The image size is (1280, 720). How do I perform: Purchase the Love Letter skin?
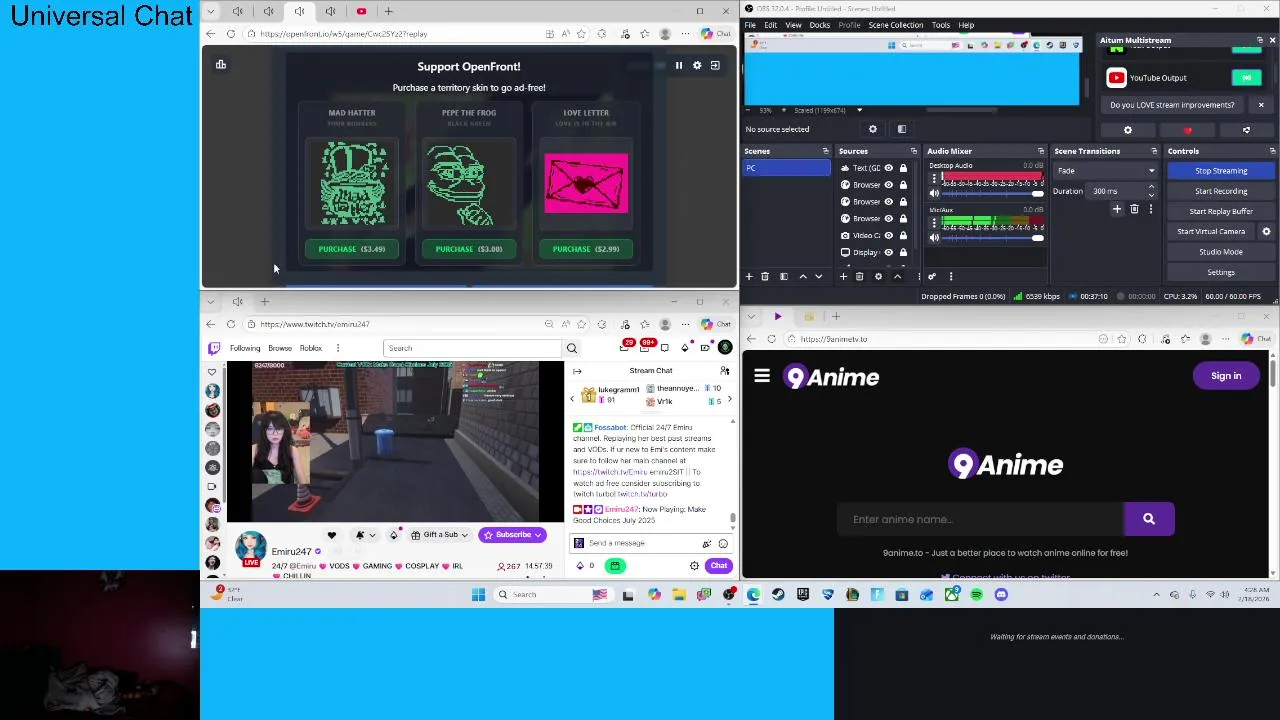click(586, 249)
